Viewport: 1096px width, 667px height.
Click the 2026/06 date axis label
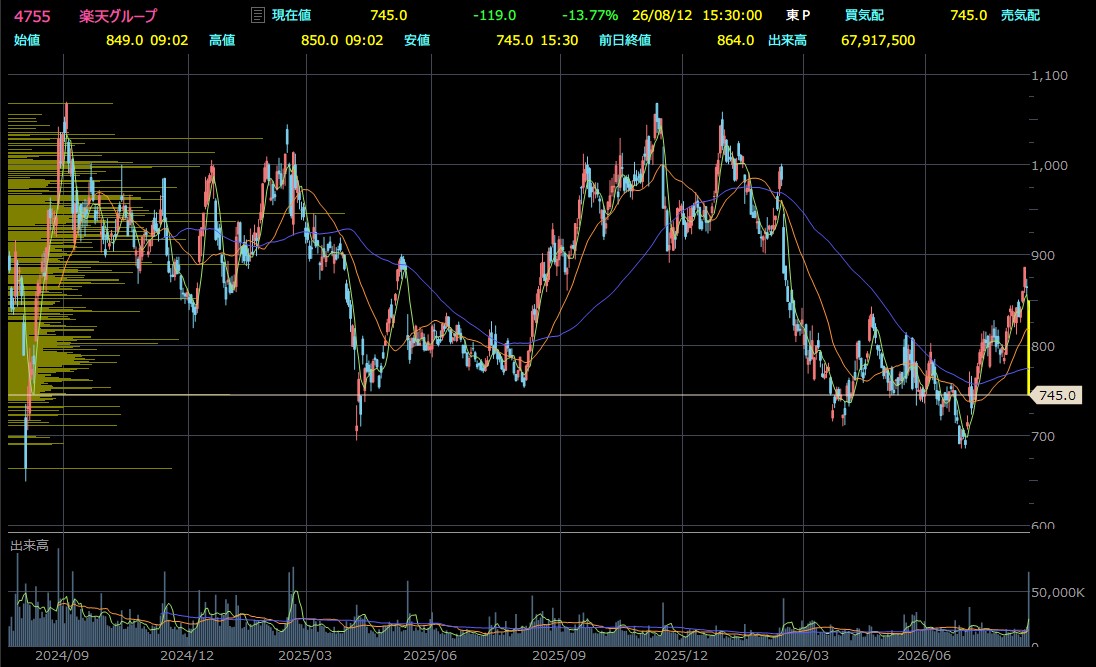point(924,656)
